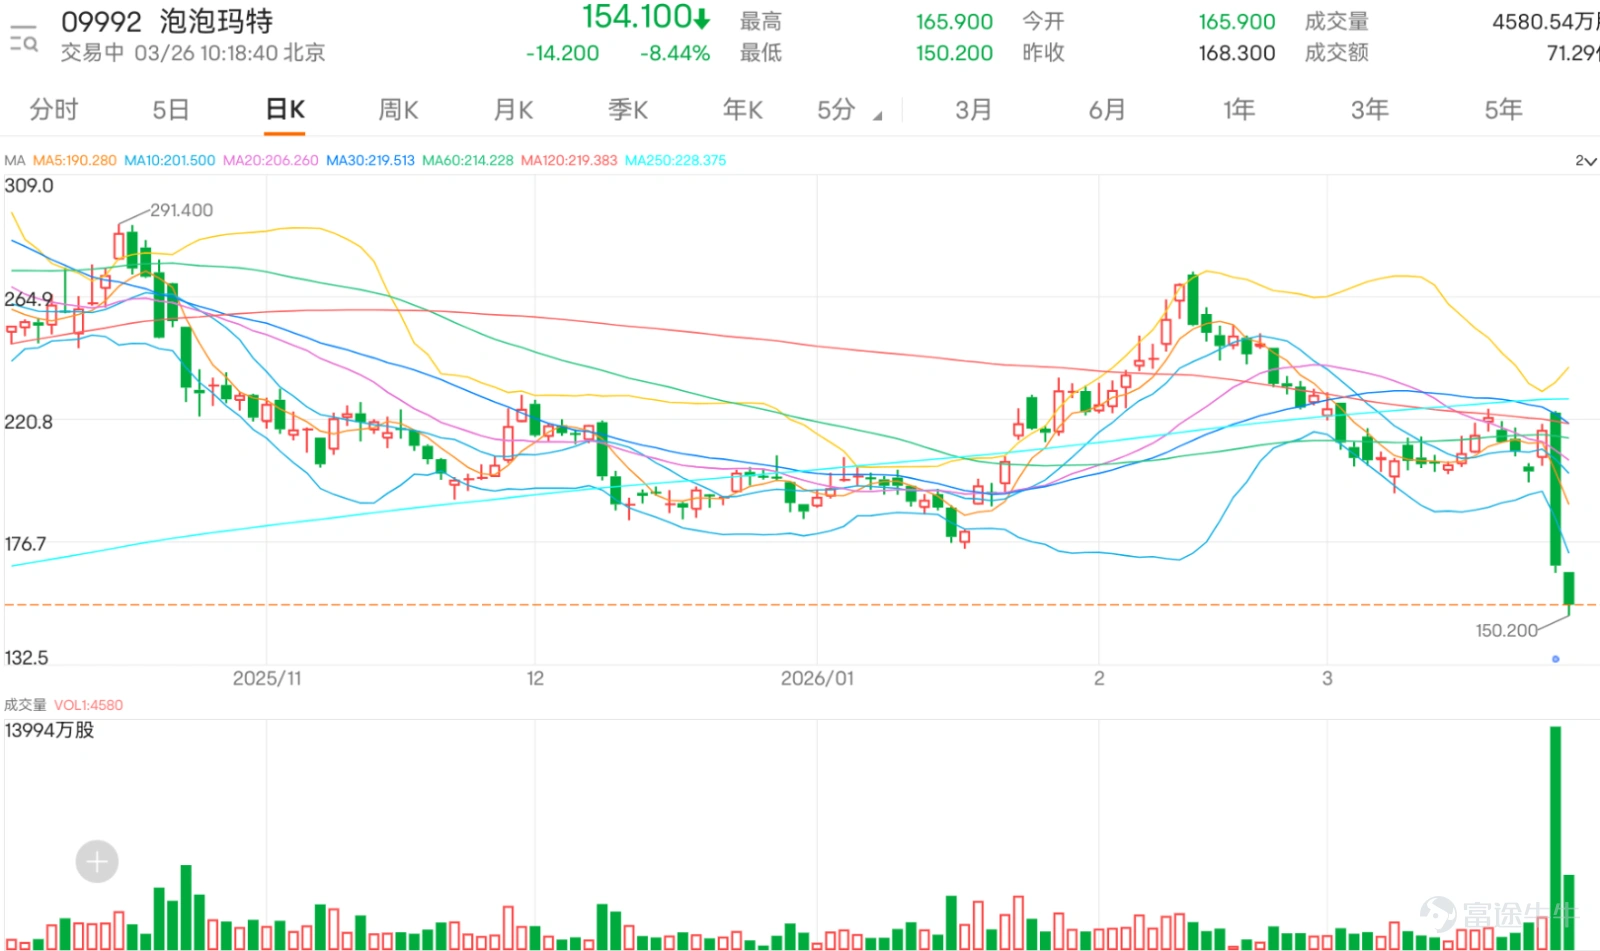1600x951 pixels.
Task: Set range to 1年
Action: click(1239, 109)
